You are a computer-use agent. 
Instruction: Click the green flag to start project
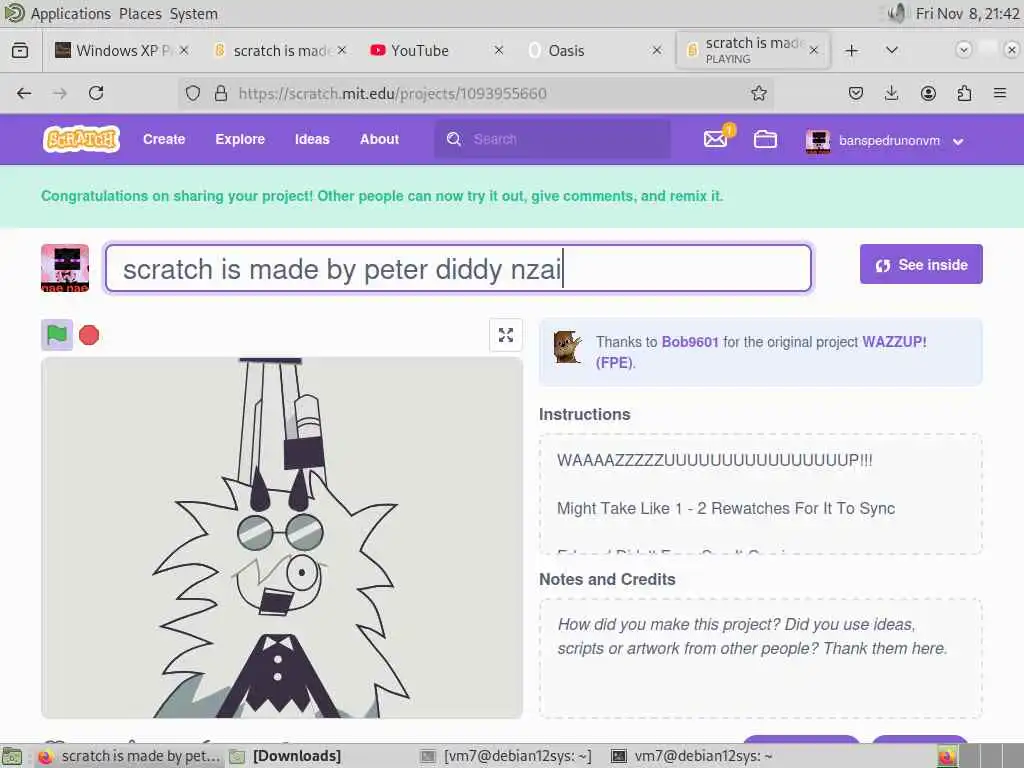click(x=57, y=335)
